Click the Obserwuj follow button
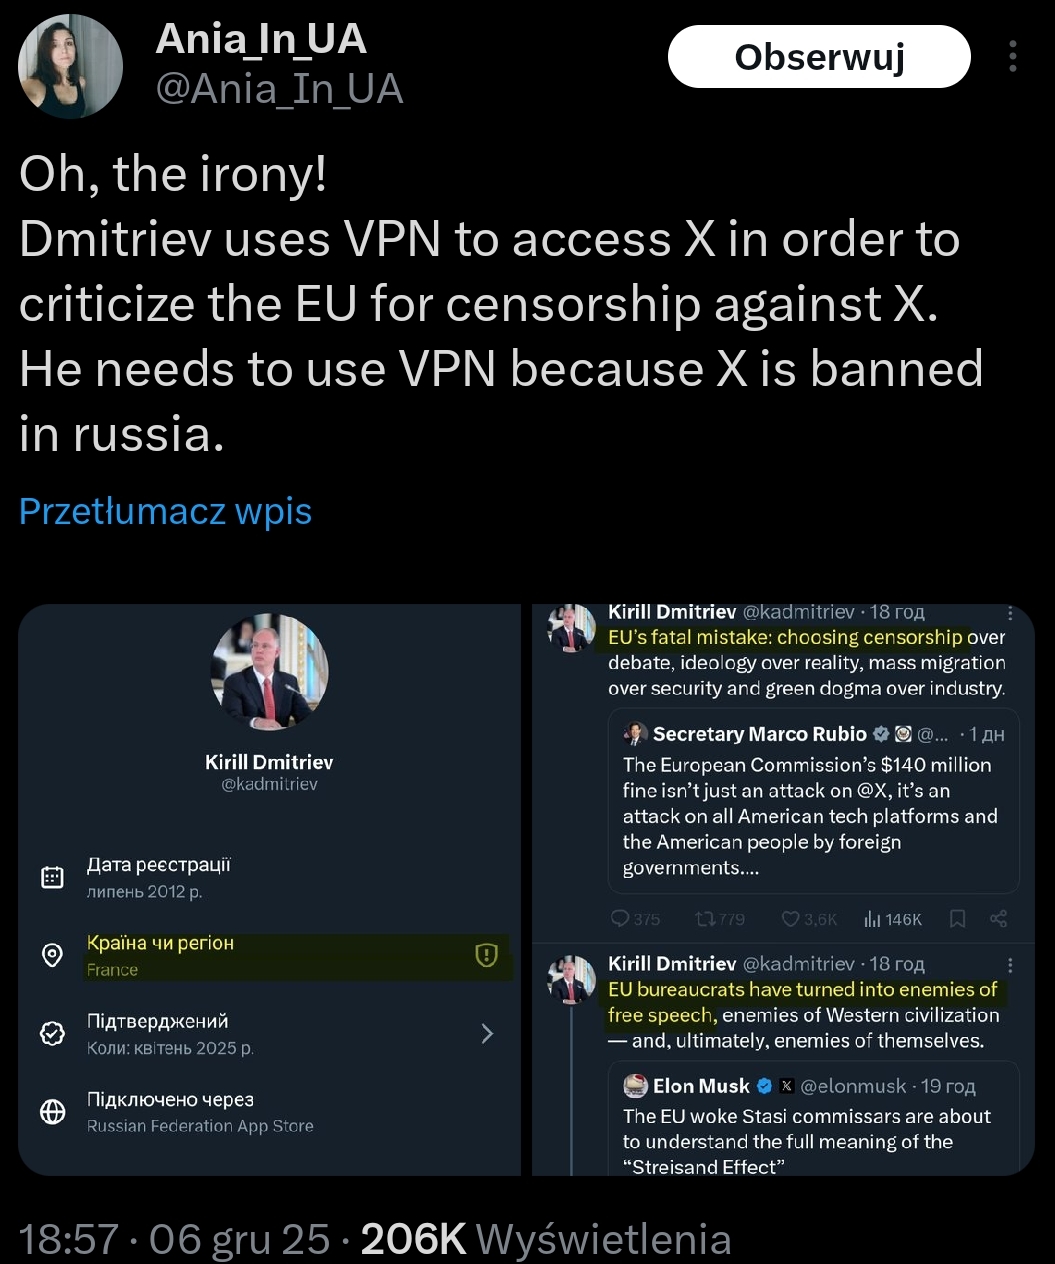The width and height of the screenshot is (1055, 1264). coord(819,57)
